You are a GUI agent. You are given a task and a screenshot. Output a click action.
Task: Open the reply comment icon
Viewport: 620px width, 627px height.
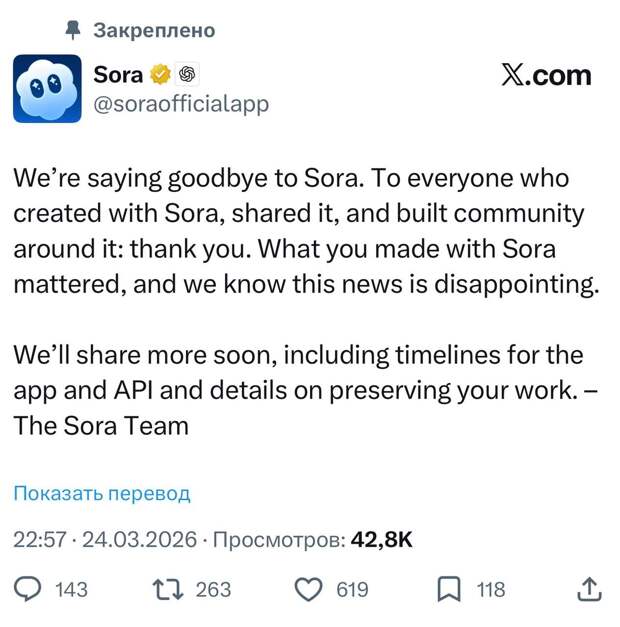[x=32, y=589]
